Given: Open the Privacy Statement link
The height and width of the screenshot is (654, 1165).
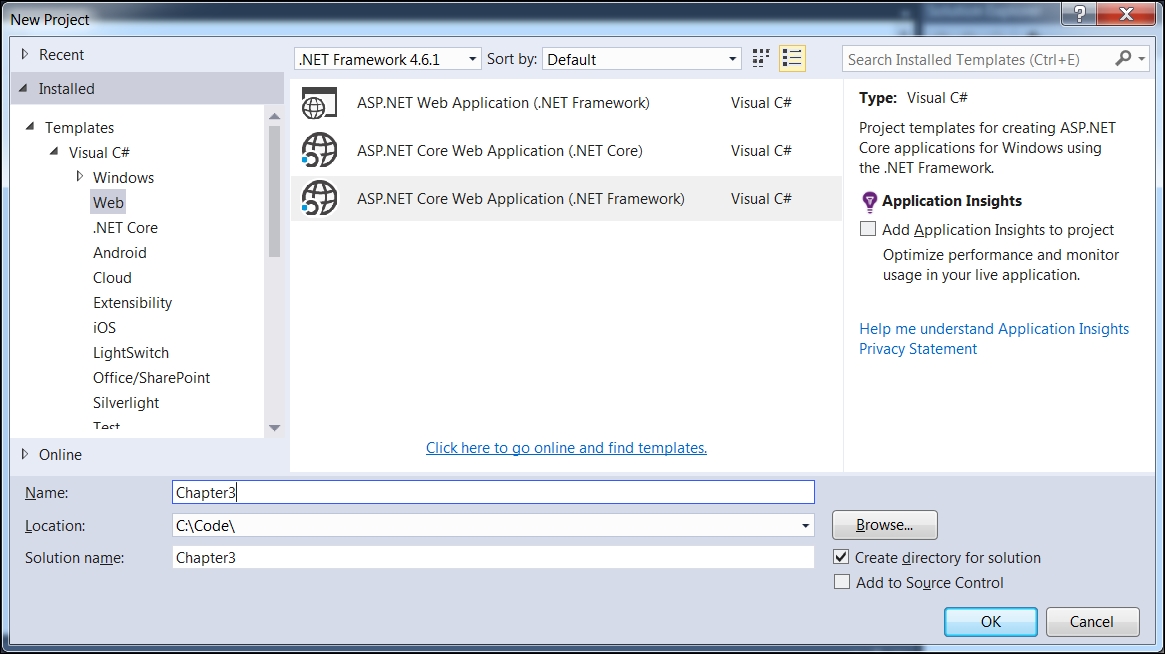Looking at the screenshot, I should [x=918, y=349].
